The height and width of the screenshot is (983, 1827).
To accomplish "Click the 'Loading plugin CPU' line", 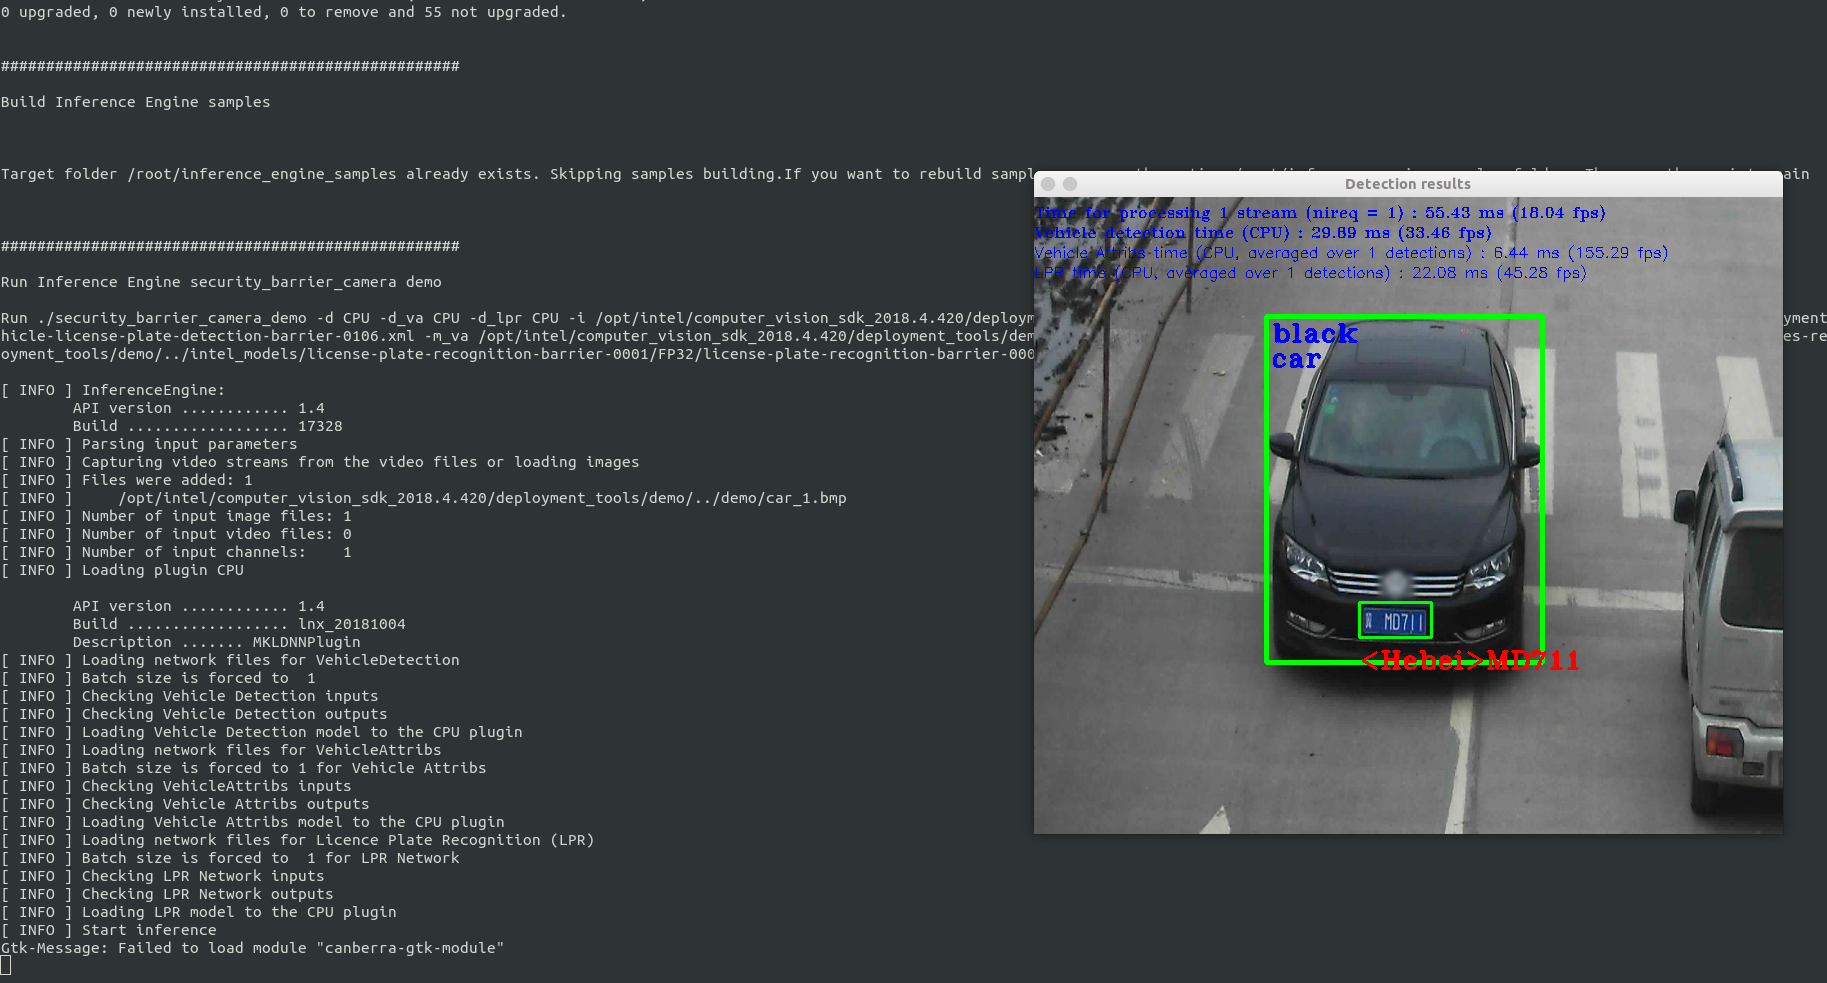I will coord(122,570).
